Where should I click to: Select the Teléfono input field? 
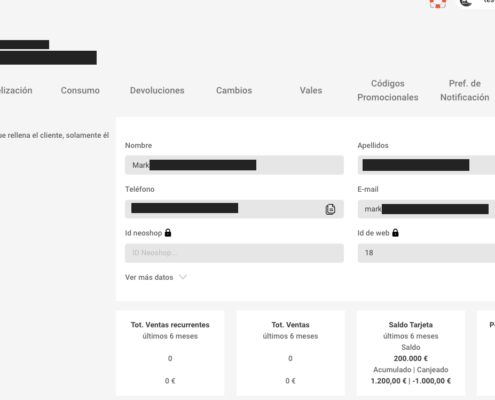pyautogui.click(x=234, y=209)
